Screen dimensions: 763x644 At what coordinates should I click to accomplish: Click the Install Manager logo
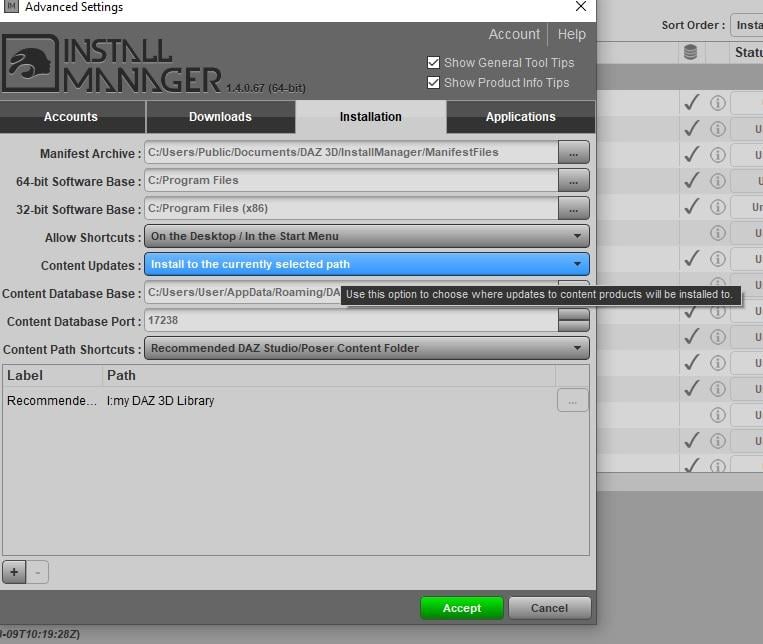pos(112,64)
